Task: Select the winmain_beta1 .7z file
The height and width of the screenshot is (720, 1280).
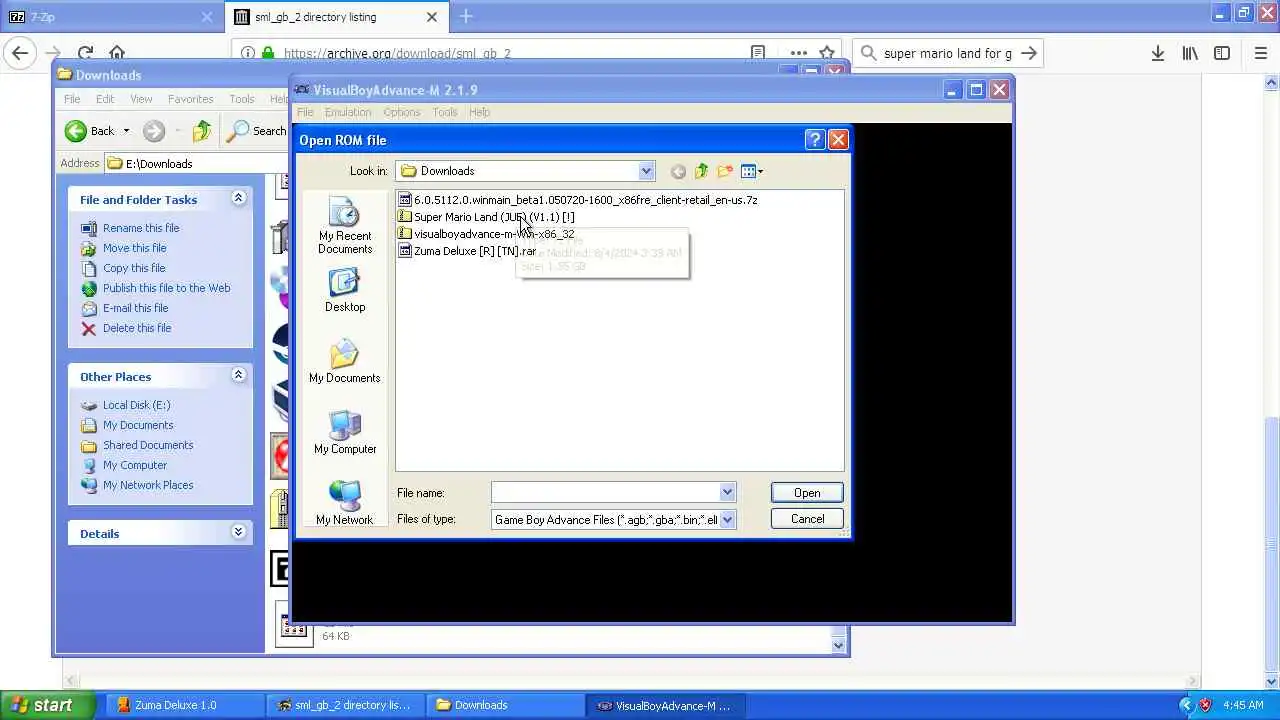Action: 577,200
